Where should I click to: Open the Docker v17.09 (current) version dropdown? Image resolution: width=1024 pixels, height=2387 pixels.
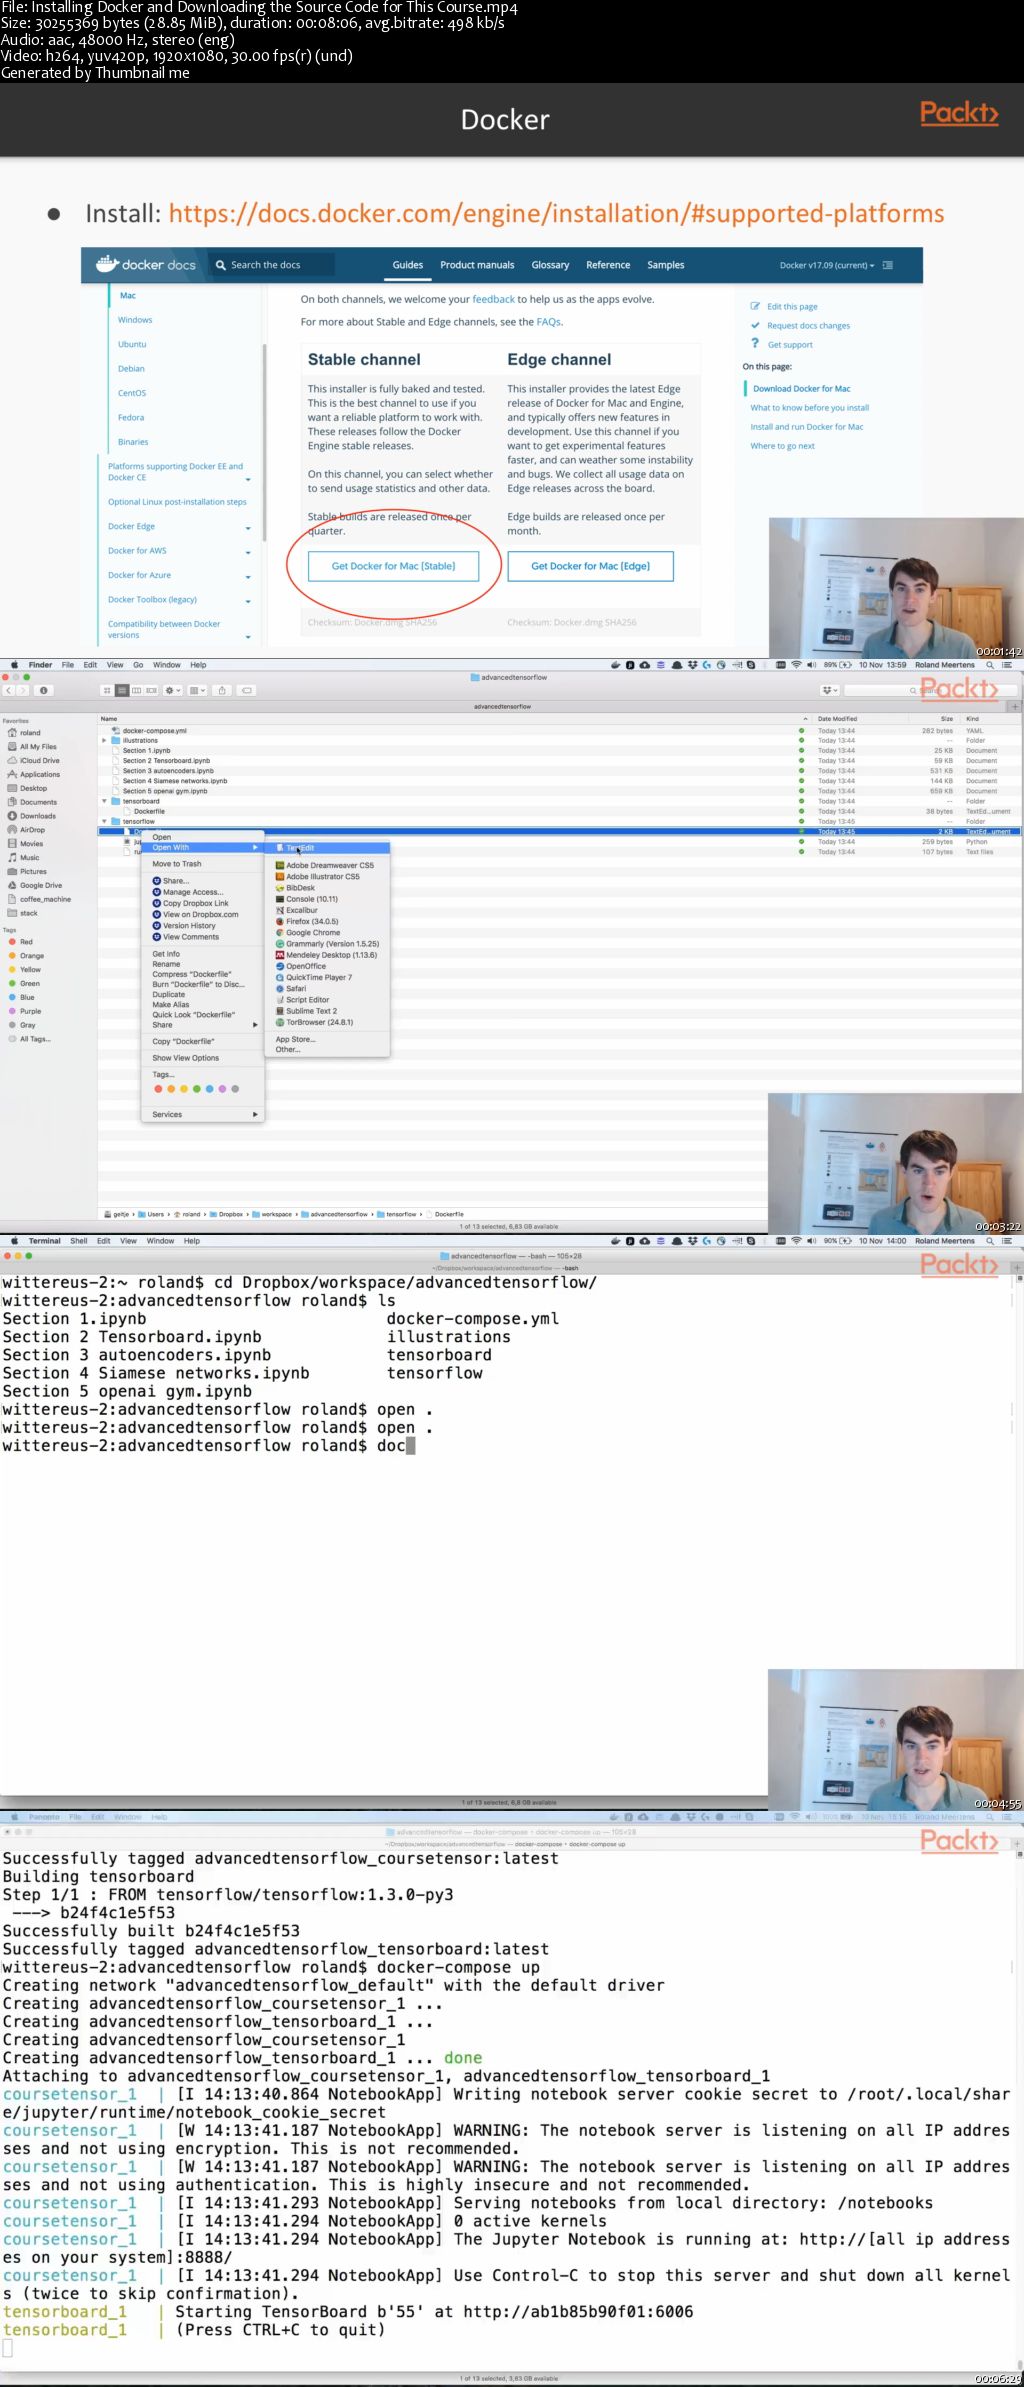tap(827, 265)
